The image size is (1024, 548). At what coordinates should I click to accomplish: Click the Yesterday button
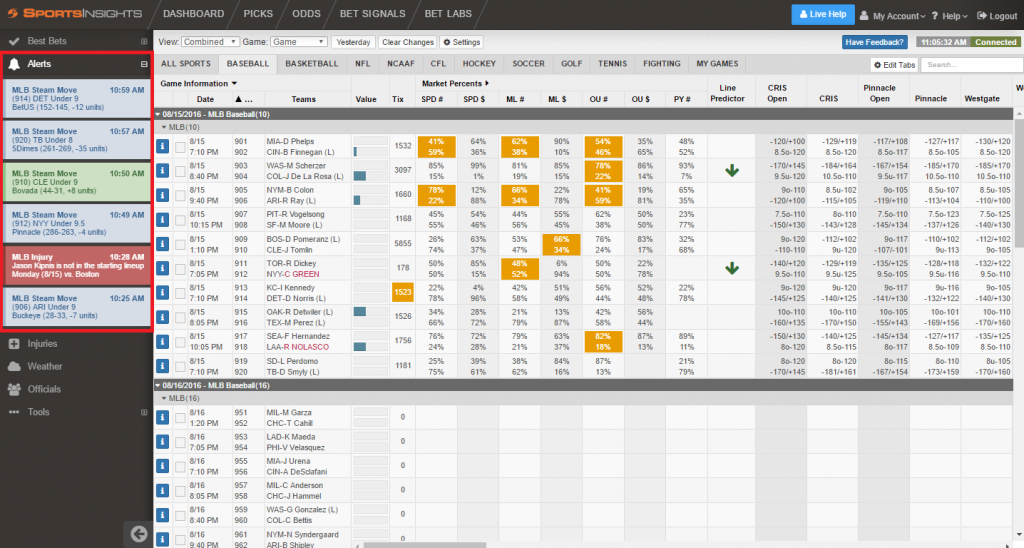[353, 42]
